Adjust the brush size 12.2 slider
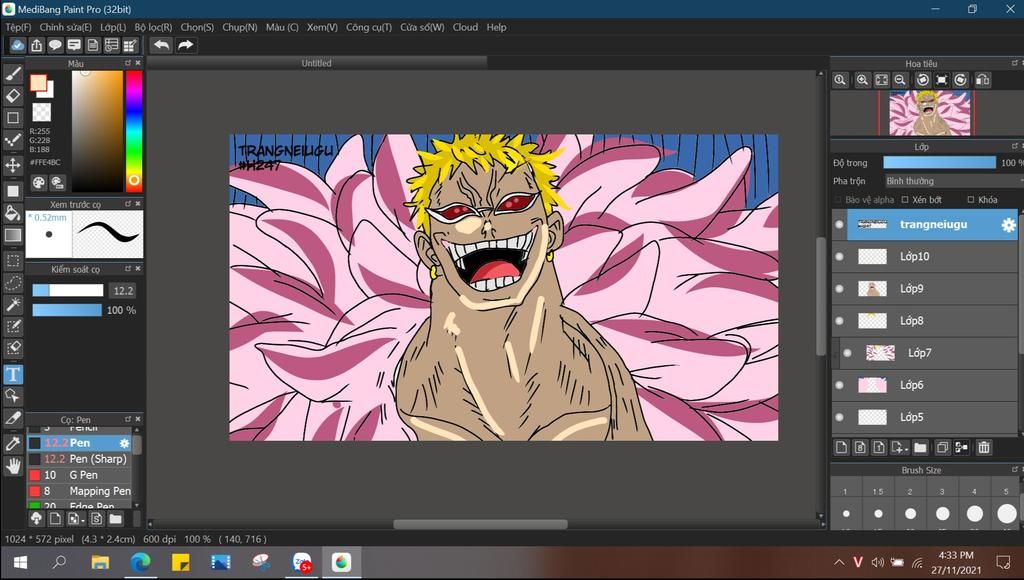This screenshot has width=1024, height=580. [68, 291]
